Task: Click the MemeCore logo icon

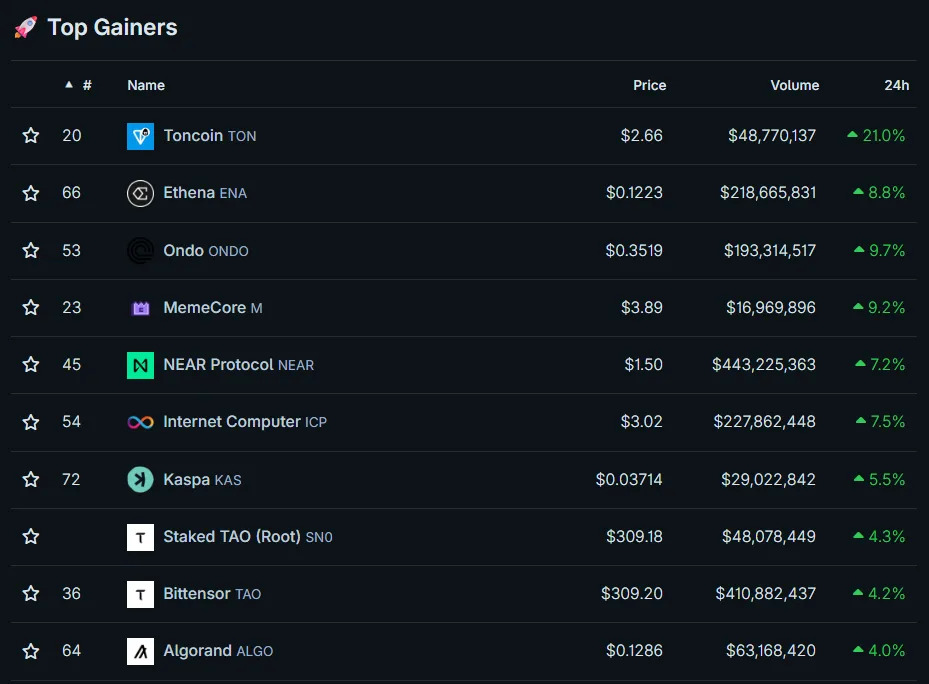Action: pos(140,308)
